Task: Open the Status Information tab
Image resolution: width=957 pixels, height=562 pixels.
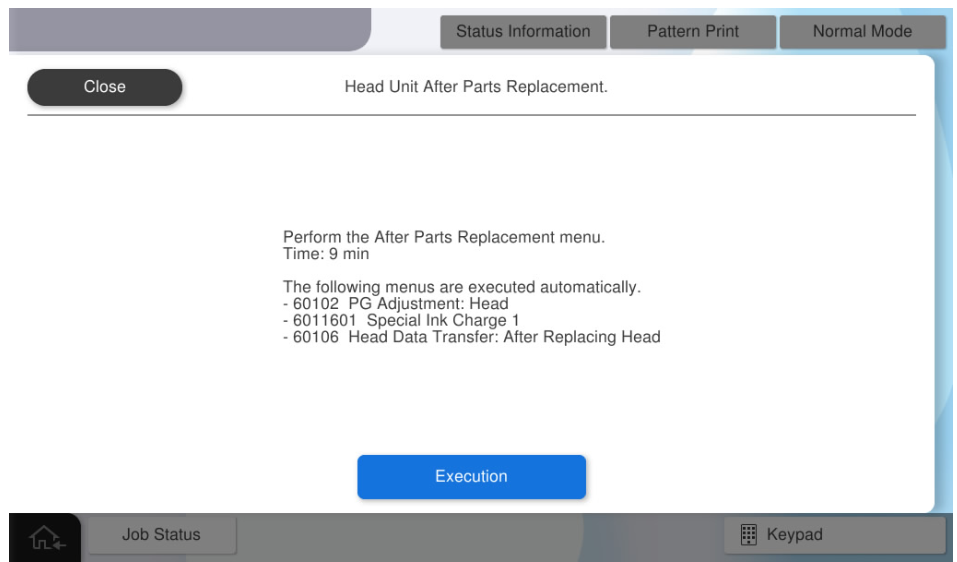Action: point(523,32)
